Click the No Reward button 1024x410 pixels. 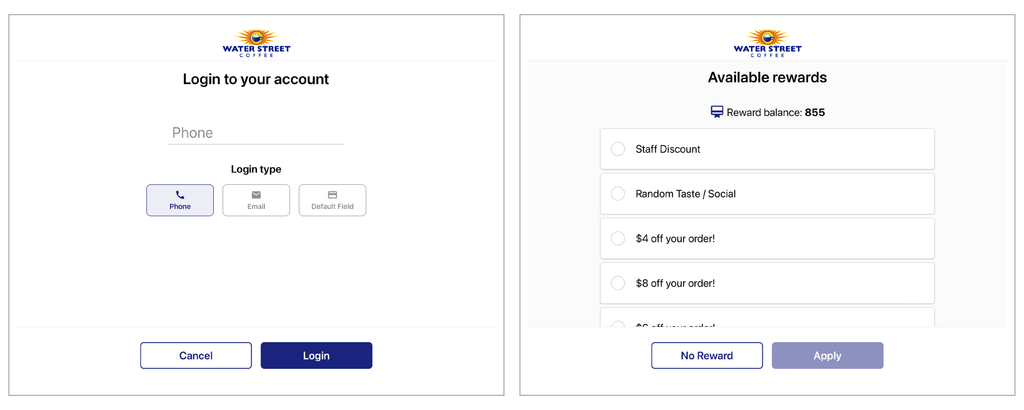pos(707,356)
